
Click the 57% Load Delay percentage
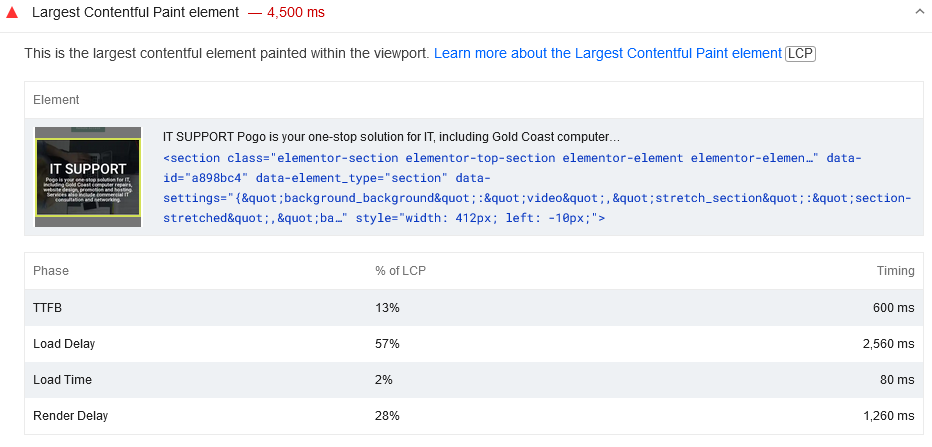click(387, 344)
